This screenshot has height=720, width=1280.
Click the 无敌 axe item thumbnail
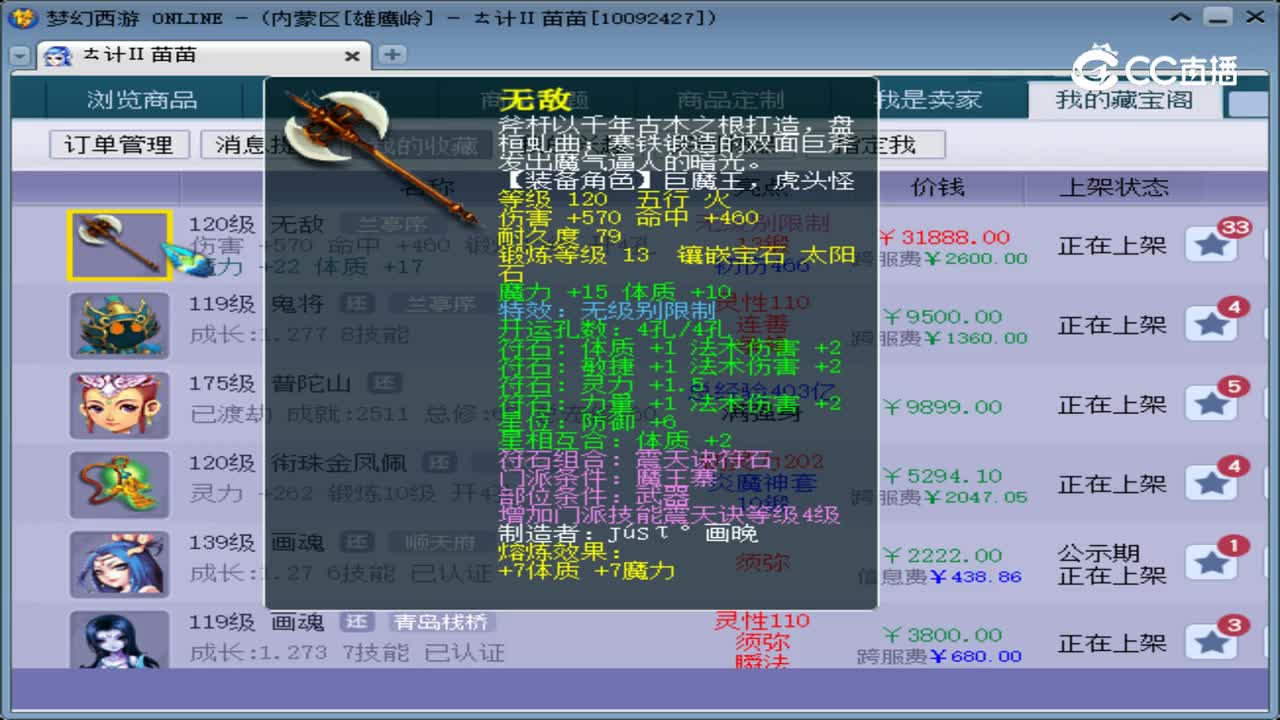point(119,245)
